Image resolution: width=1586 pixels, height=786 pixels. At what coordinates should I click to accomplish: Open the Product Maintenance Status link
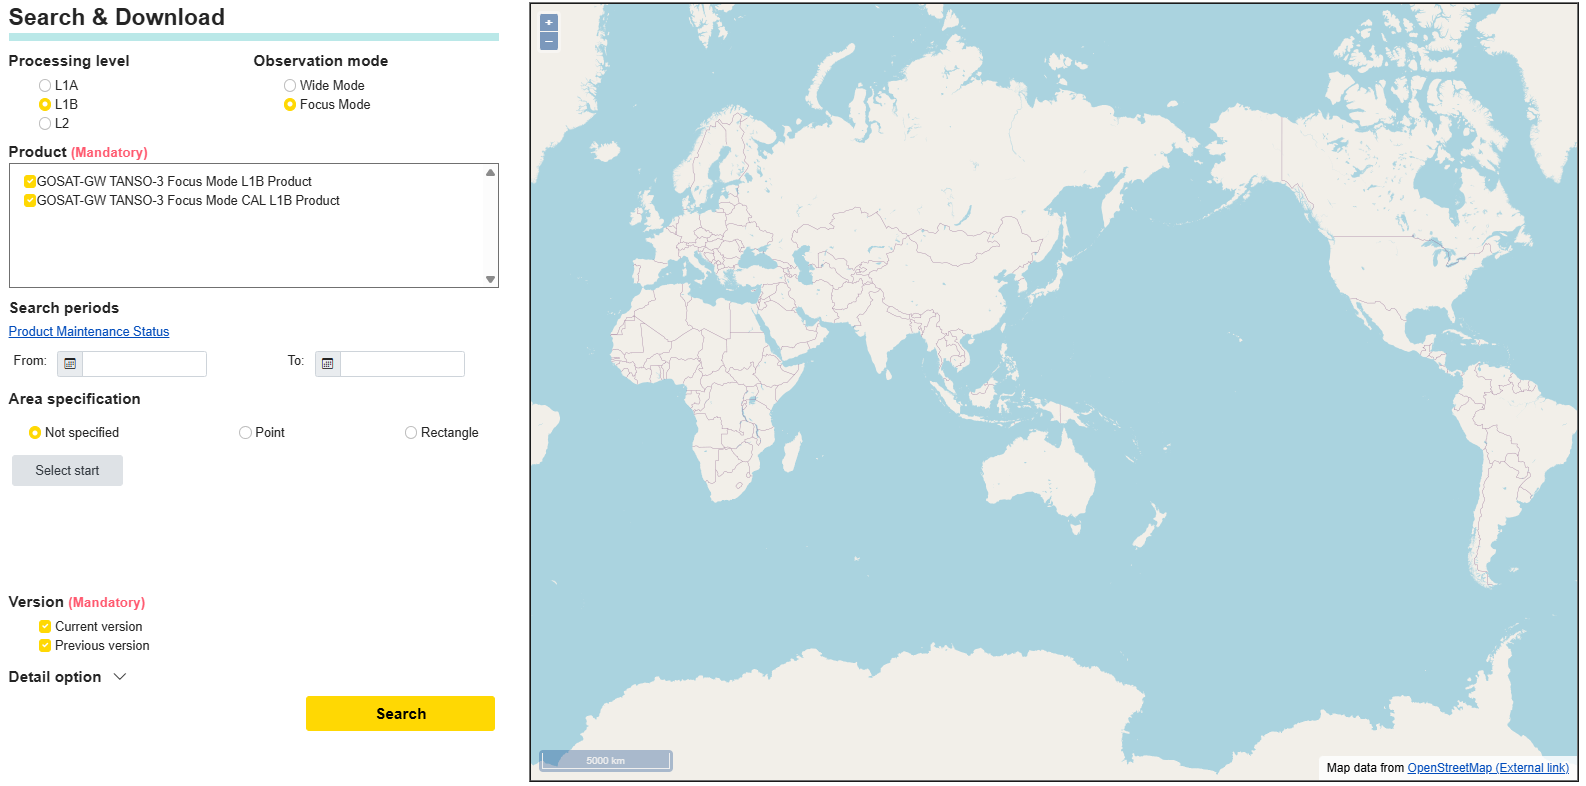(89, 332)
